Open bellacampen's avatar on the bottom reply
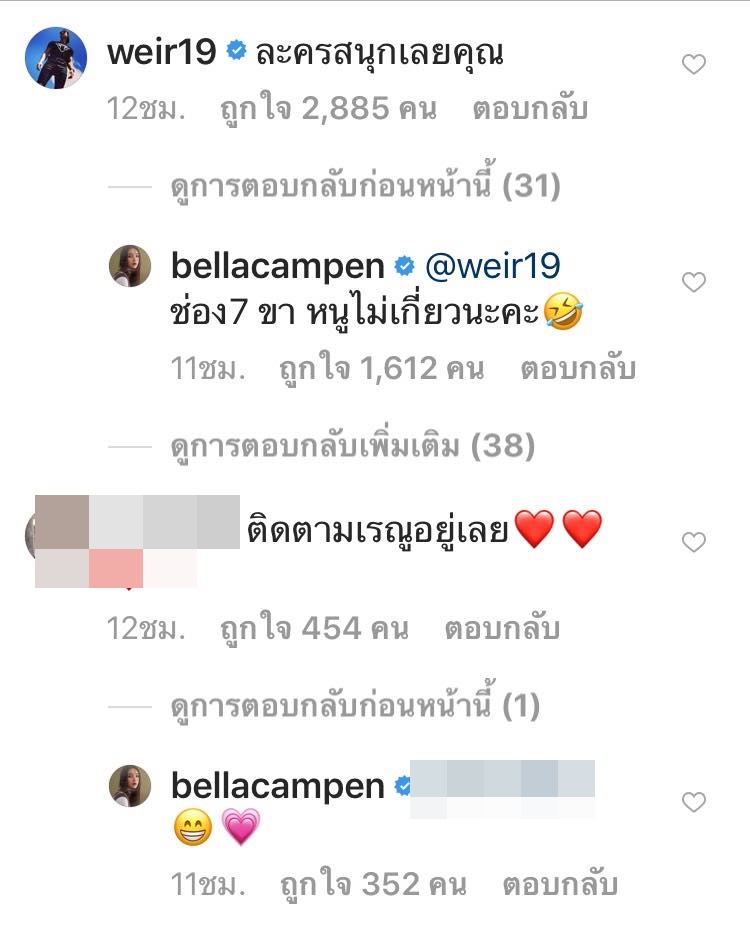 (130, 786)
